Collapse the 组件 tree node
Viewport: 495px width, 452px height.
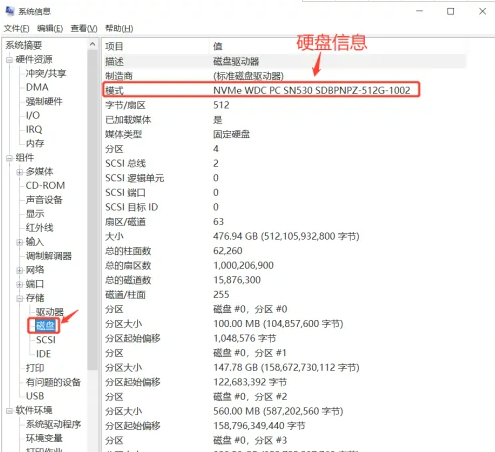pos(9,158)
